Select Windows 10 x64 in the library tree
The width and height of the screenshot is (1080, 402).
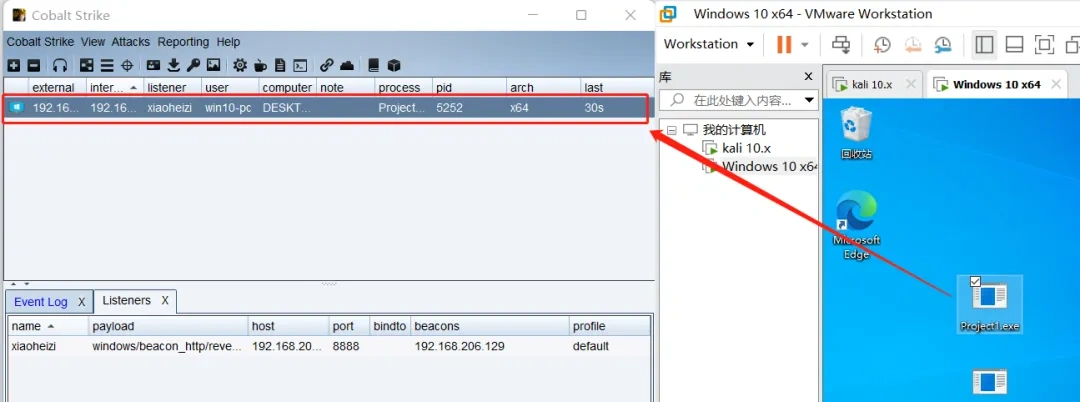(769, 166)
